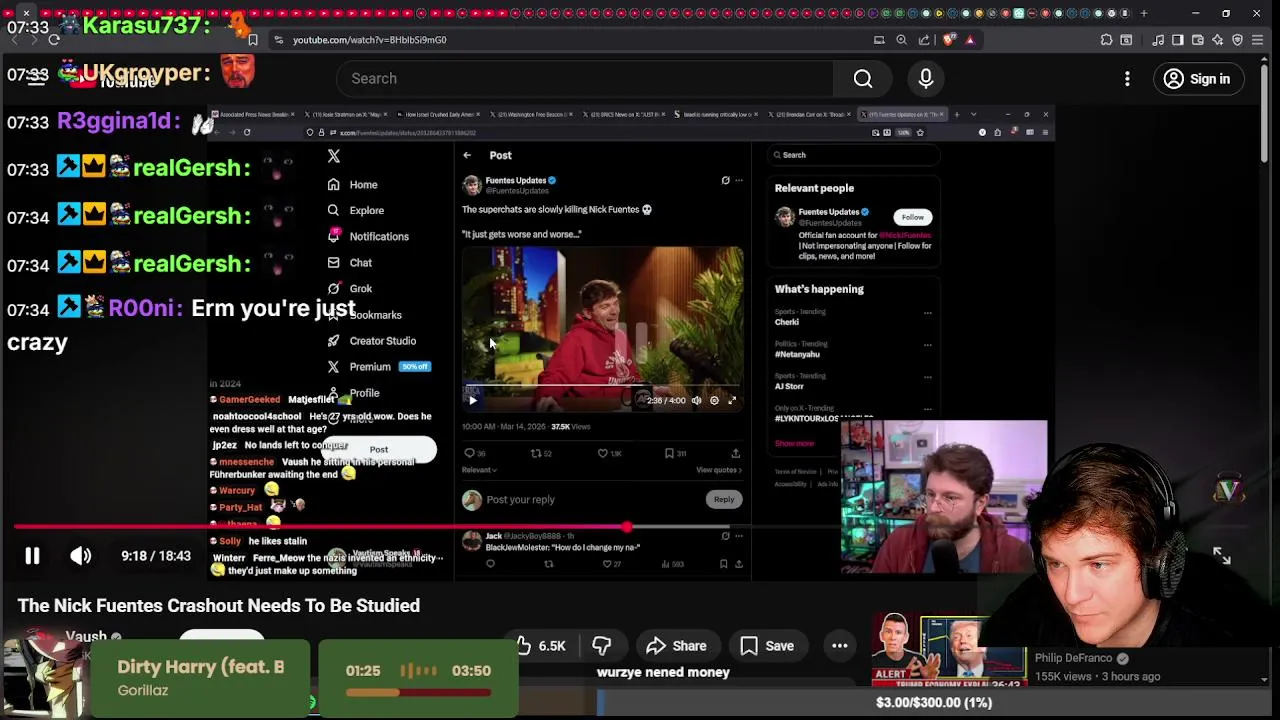Click the X Search box in video

click(853, 155)
